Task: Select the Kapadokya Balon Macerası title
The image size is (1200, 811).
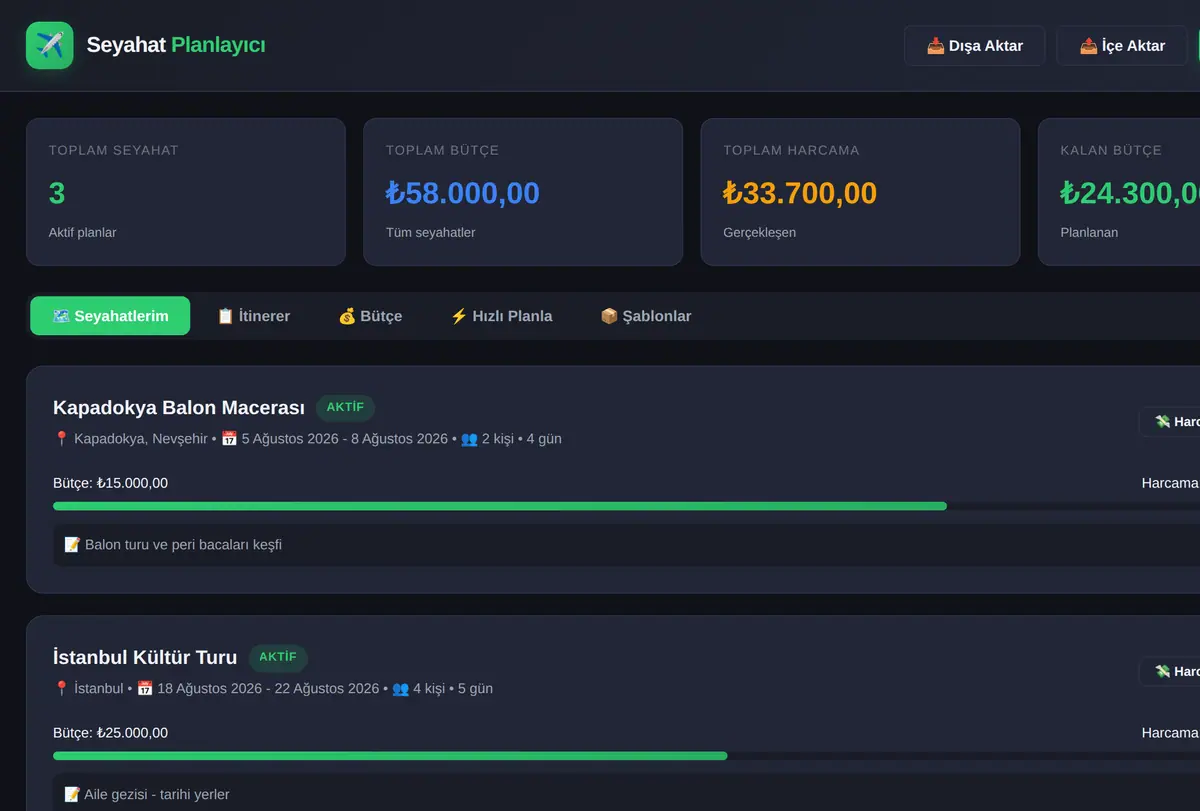Action: tap(179, 408)
